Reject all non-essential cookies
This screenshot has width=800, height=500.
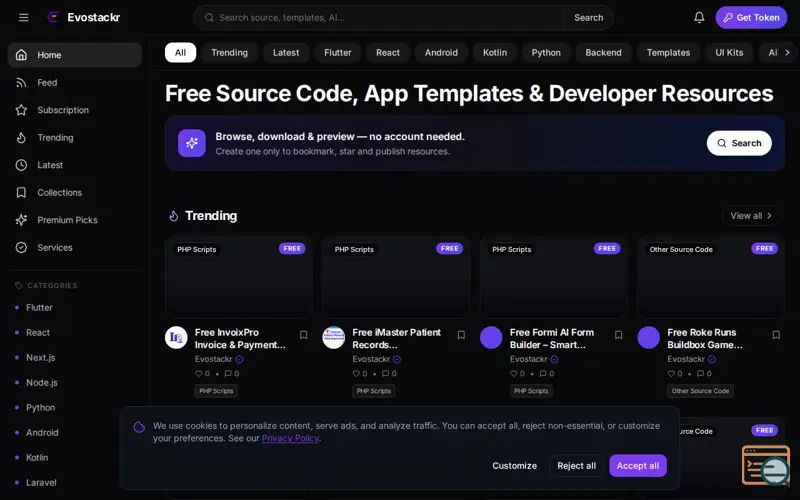pos(577,466)
